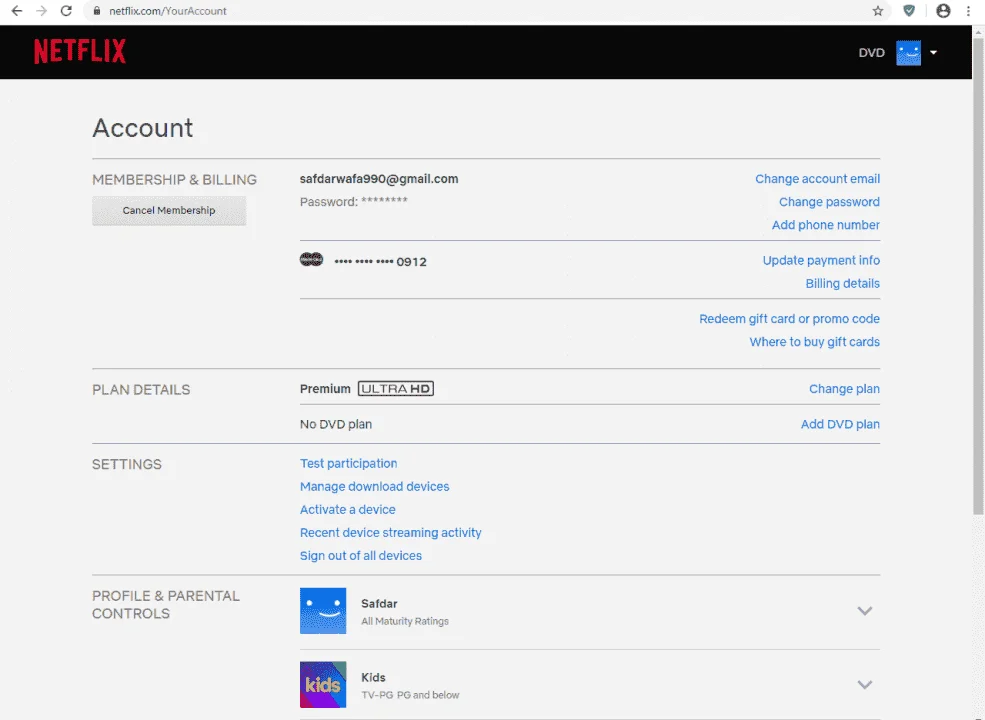Open the Chrome three-dot menu

pos(968,11)
